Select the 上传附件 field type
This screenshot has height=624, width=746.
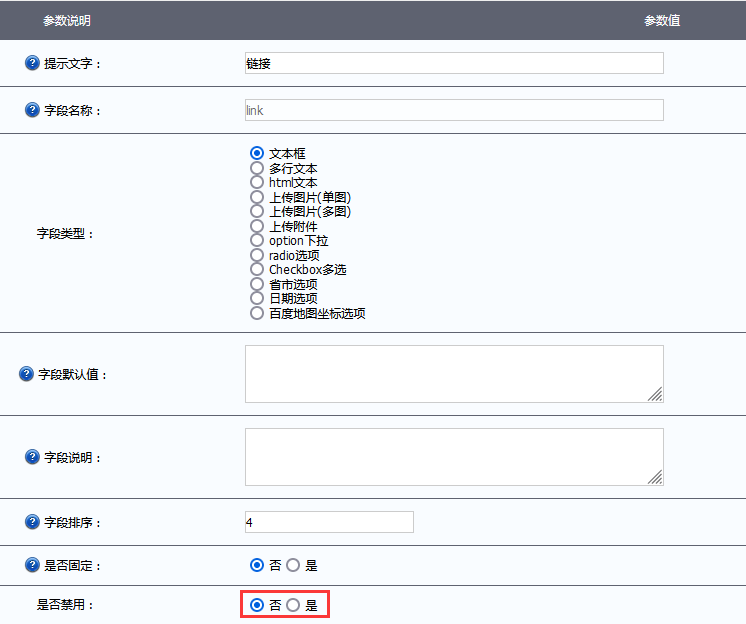coord(257,227)
